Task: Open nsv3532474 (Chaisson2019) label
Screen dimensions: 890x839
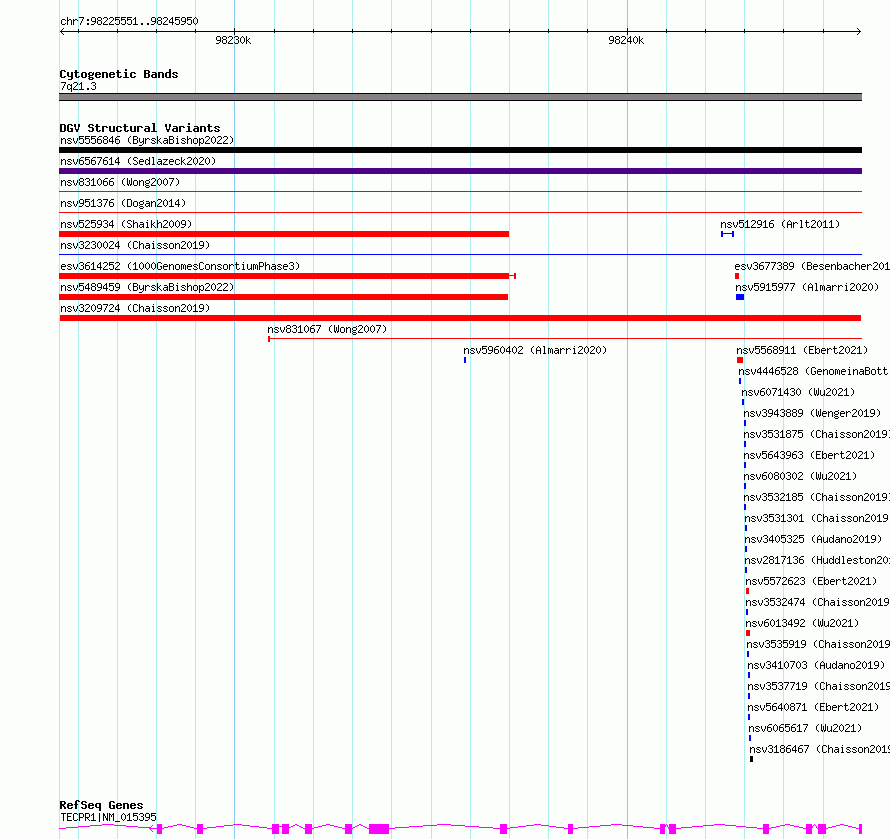Action: coord(817,602)
